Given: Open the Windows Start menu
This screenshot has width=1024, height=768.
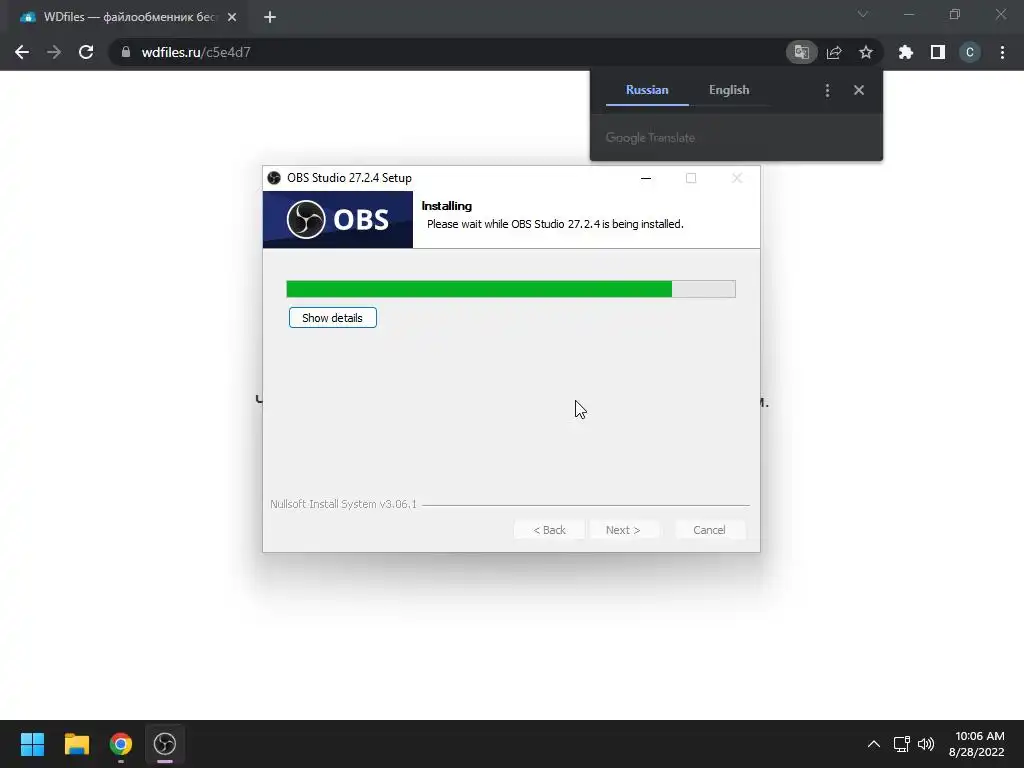Looking at the screenshot, I should 32,744.
